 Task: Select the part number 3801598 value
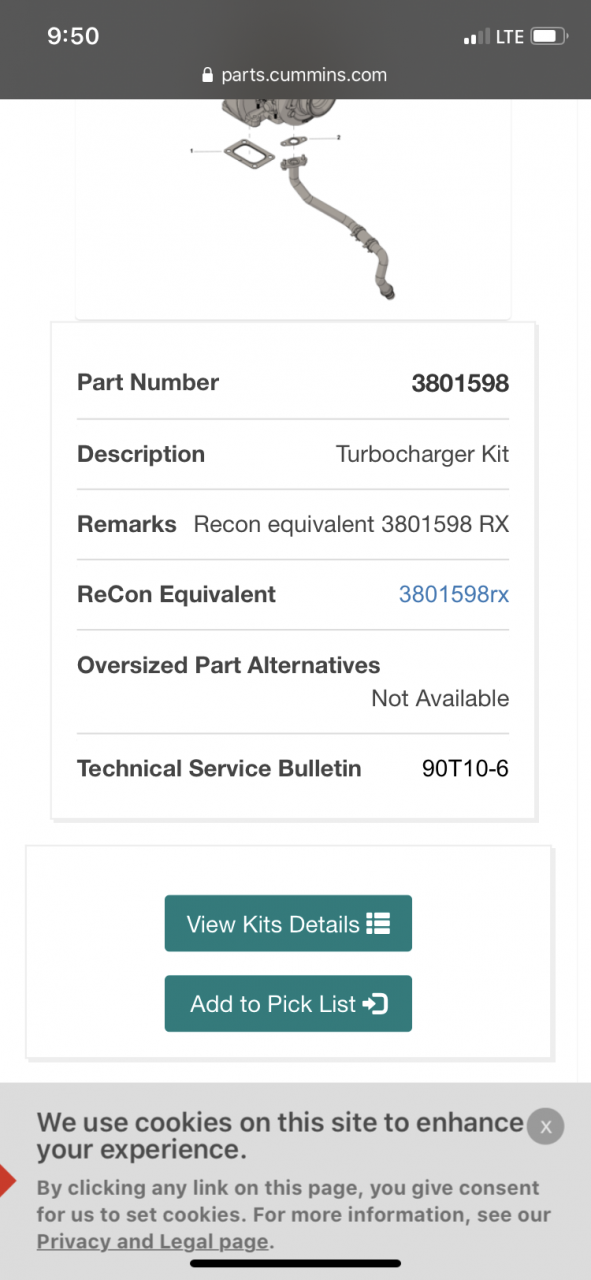pyautogui.click(x=460, y=382)
